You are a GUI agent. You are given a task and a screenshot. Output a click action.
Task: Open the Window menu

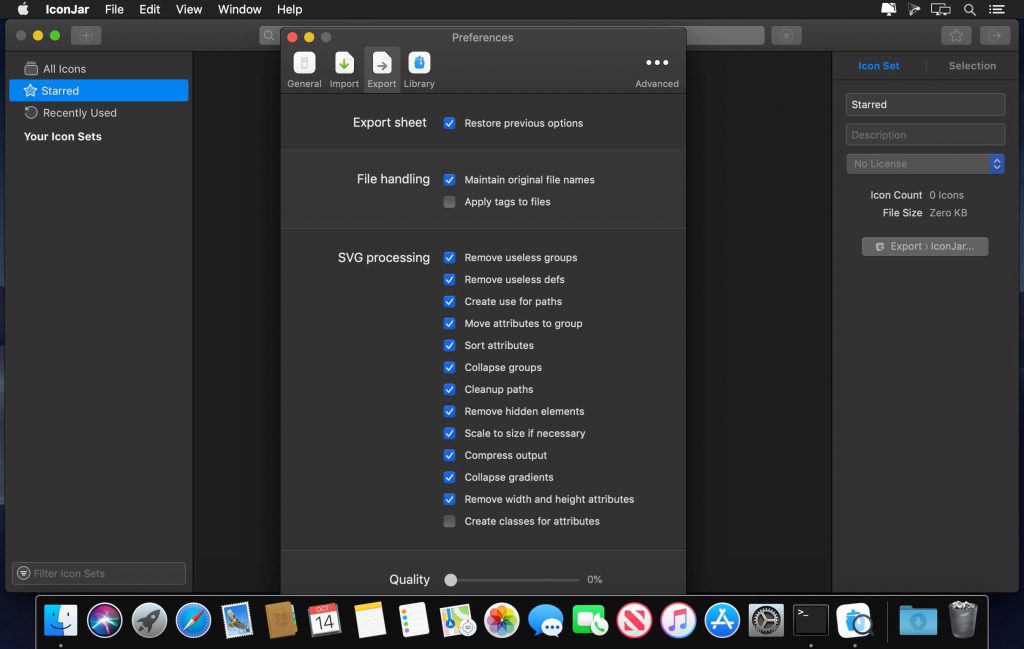pyautogui.click(x=240, y=9)
